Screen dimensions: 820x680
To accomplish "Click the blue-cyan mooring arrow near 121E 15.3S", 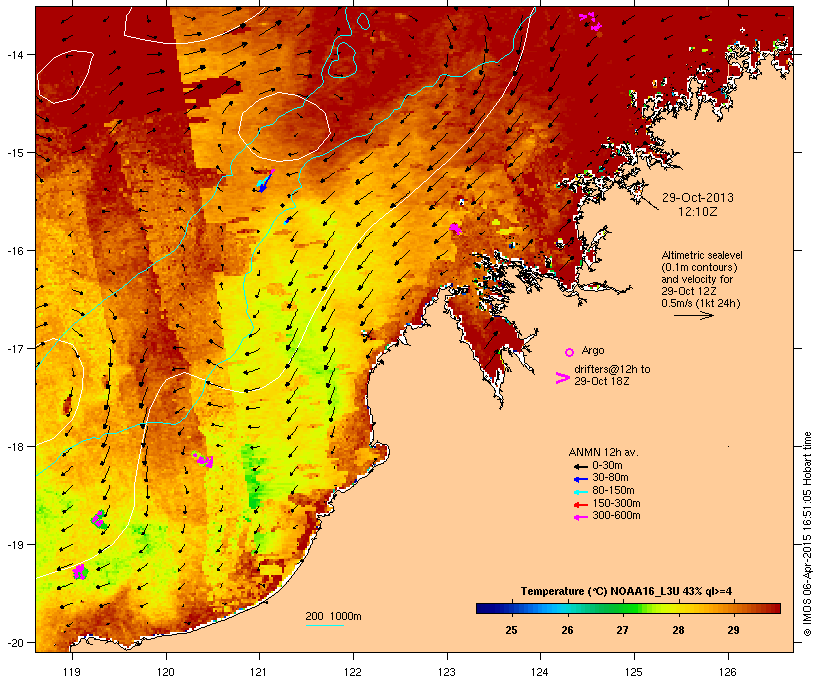I will [x=265, y=181].
